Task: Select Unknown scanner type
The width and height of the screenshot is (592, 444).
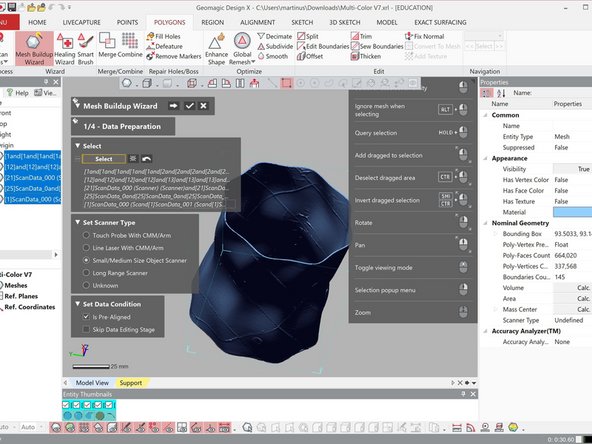Action: click(x=86, y=285)
